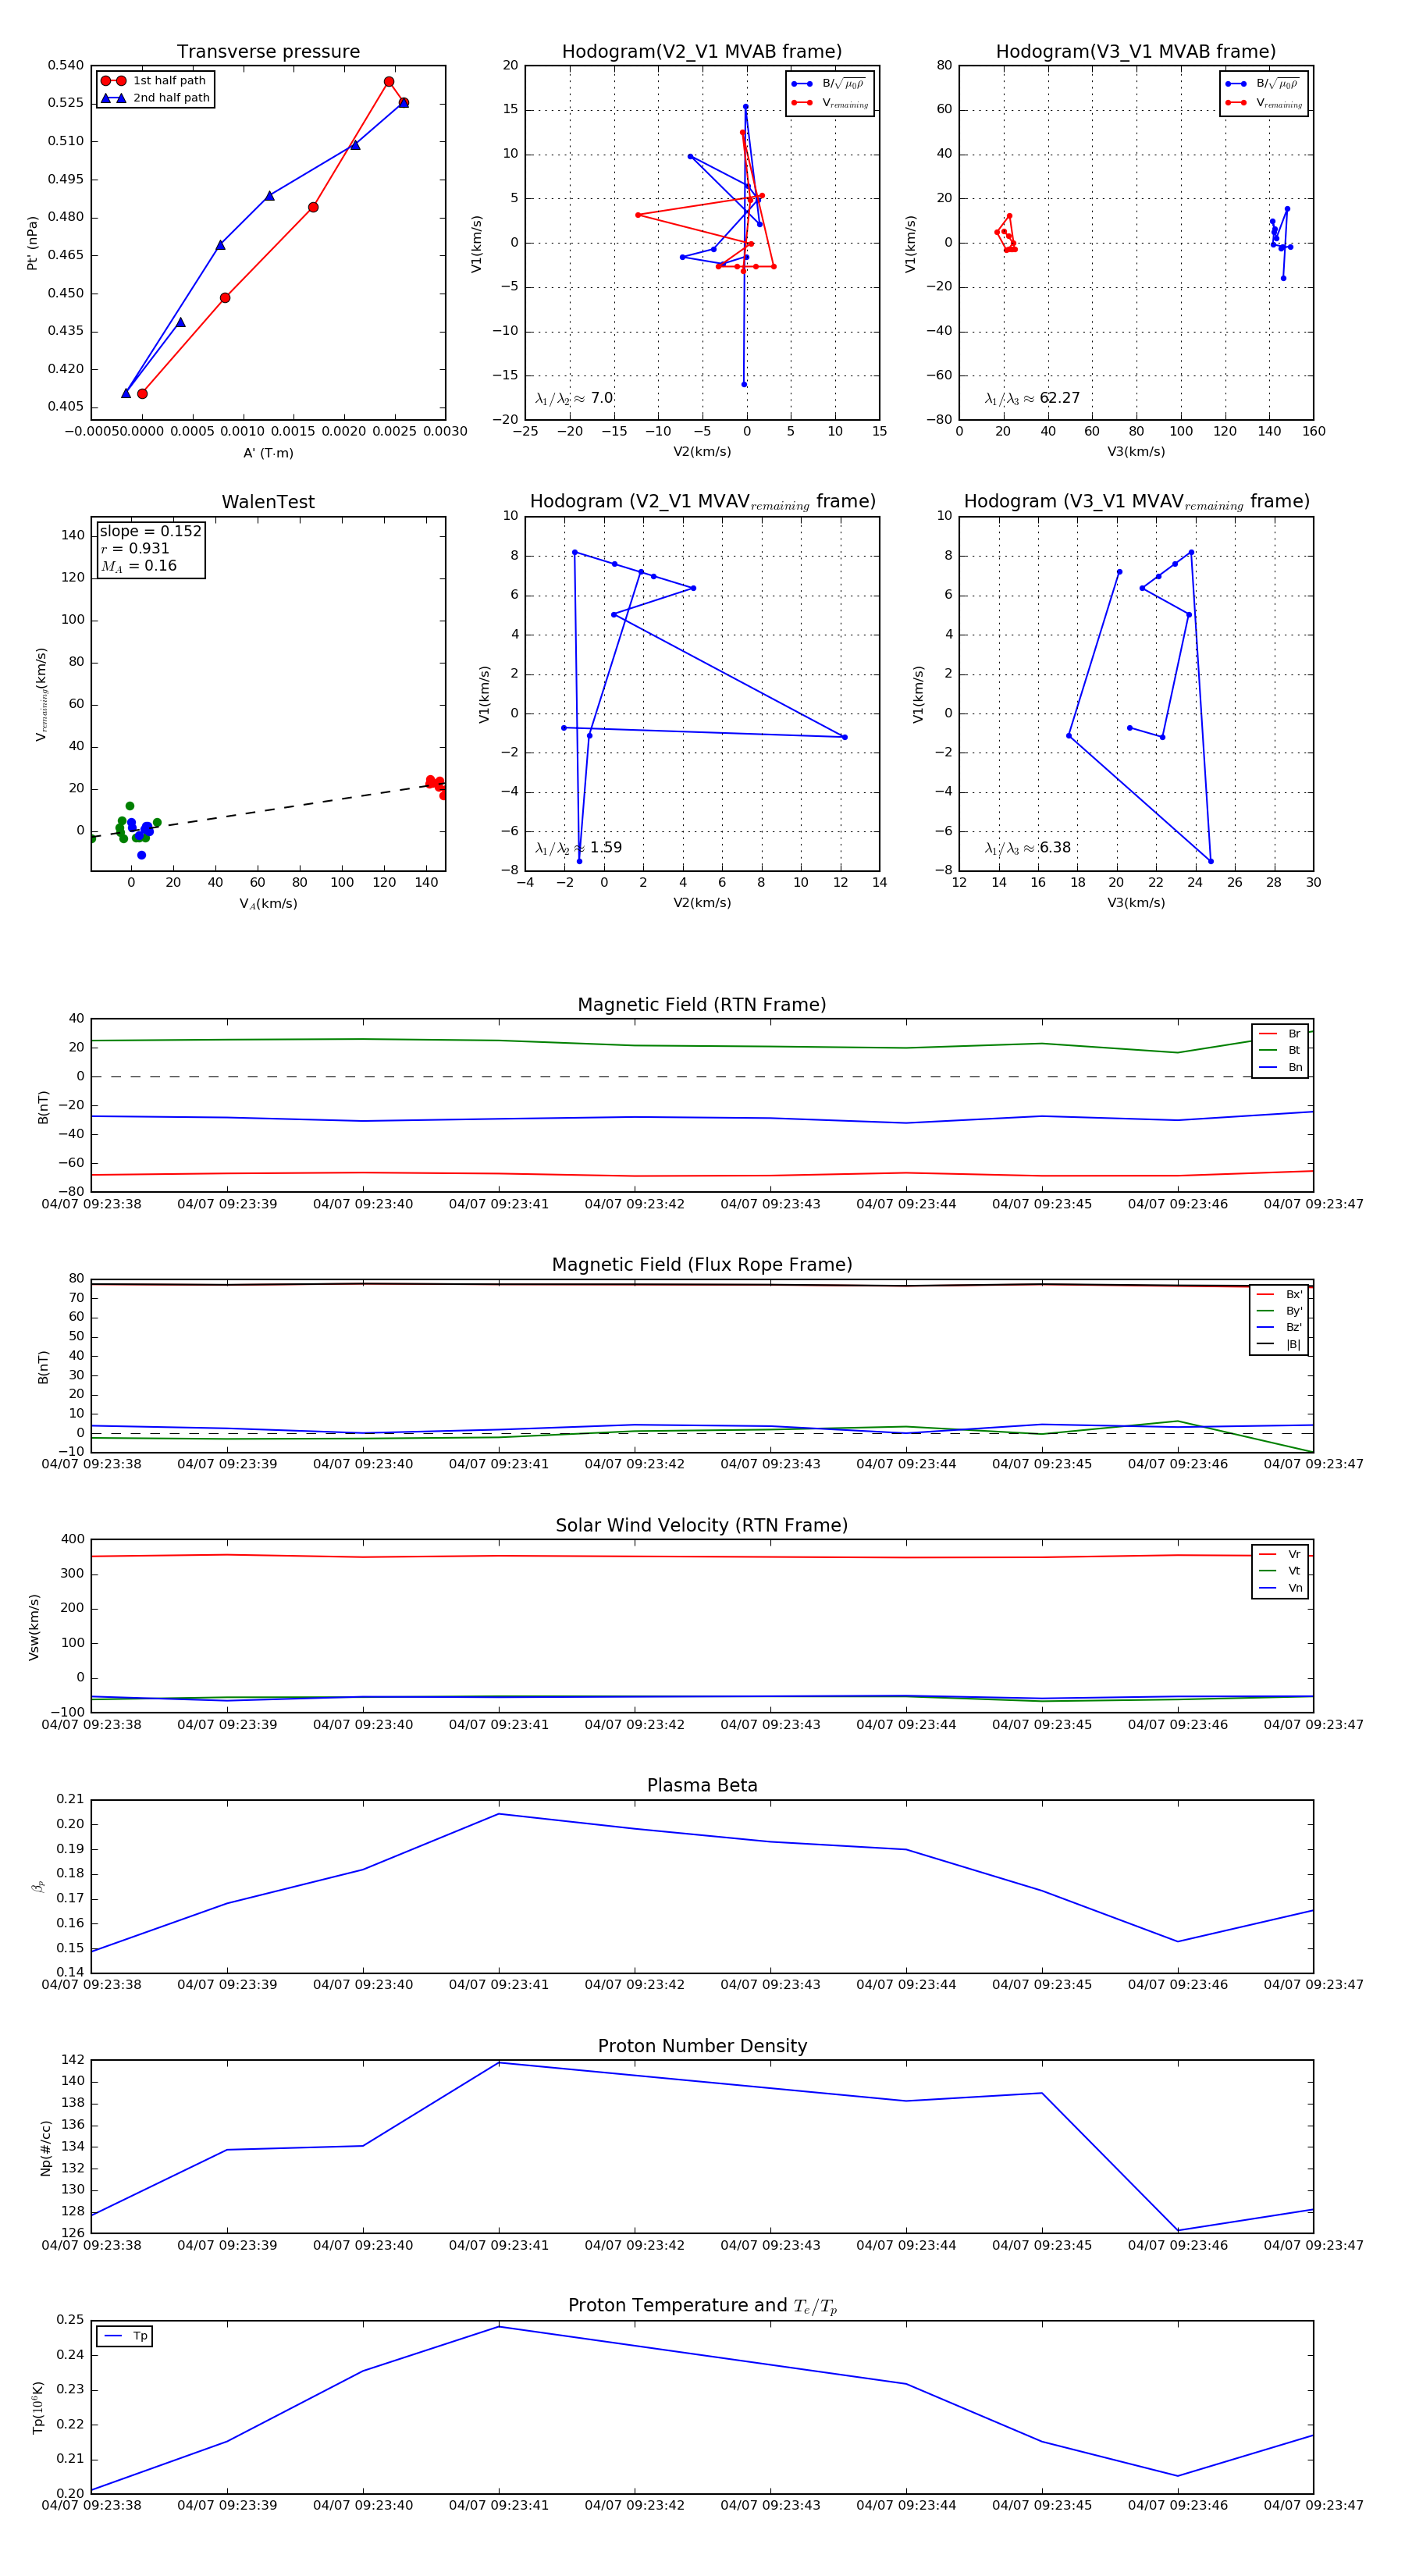
Task: Click "A' (T·m)" axis label
Action: [268, 453]
